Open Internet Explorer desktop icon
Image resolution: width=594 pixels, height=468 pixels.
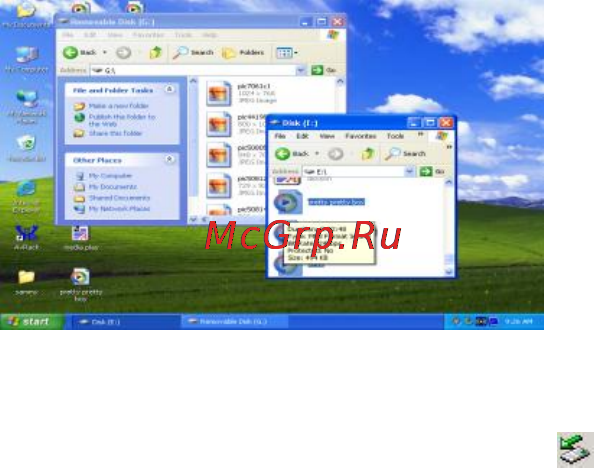click(26, 197)
